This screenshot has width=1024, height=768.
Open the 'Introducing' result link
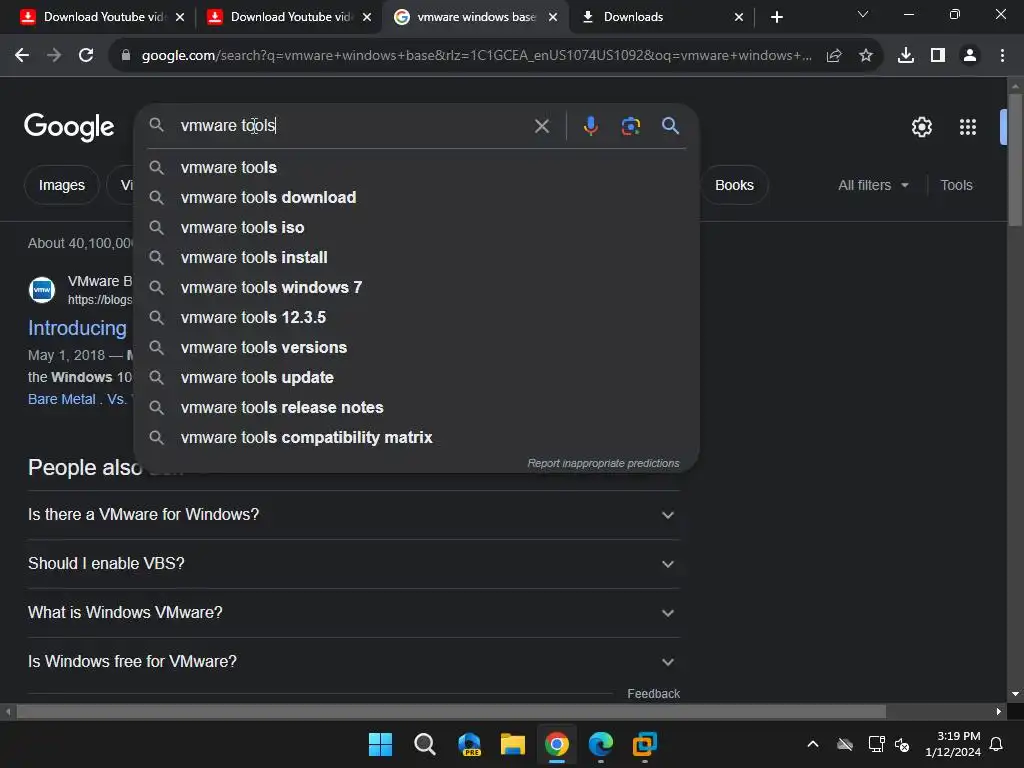[77, 328]
